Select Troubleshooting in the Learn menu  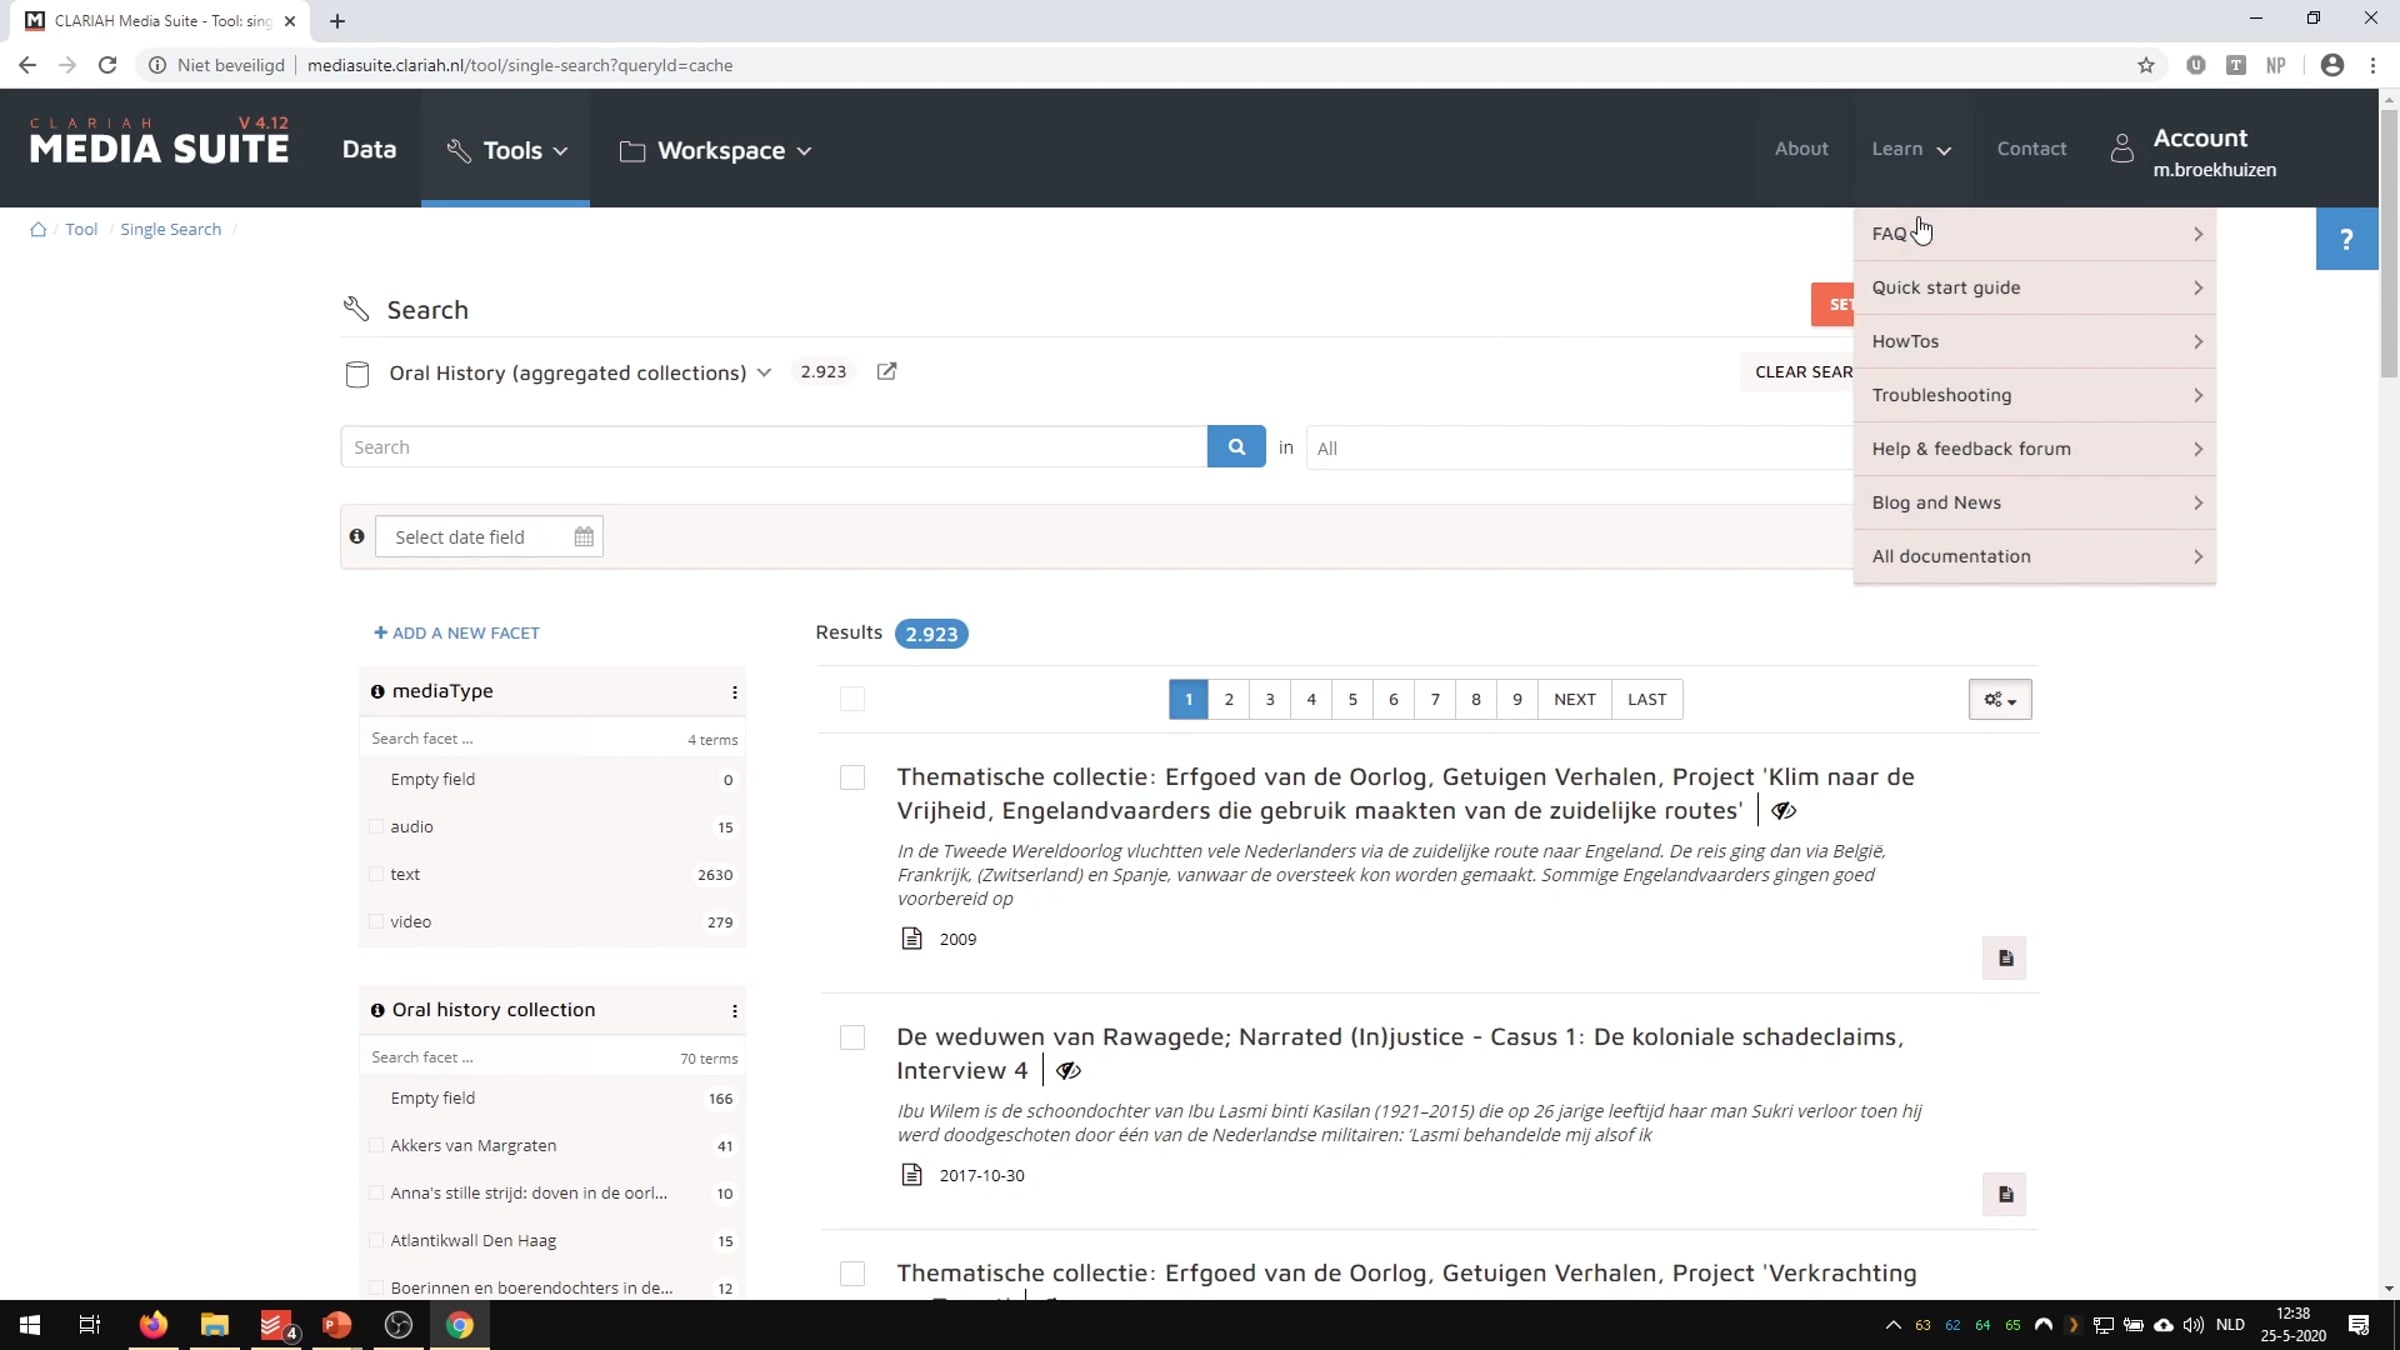(2035, 395)
